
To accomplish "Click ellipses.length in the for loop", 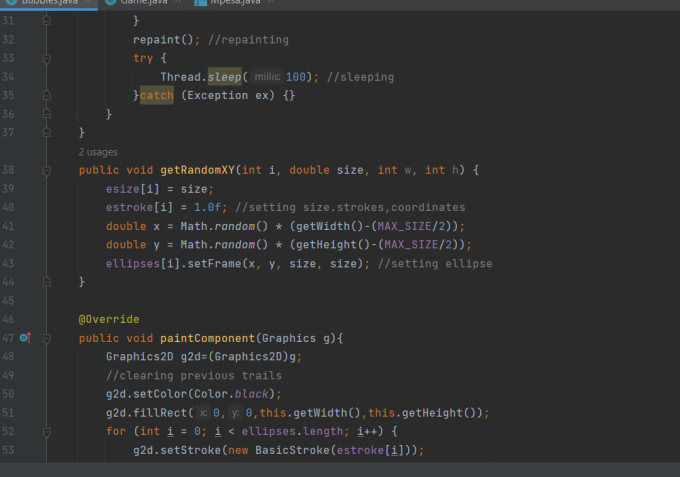I will (292, 431).
